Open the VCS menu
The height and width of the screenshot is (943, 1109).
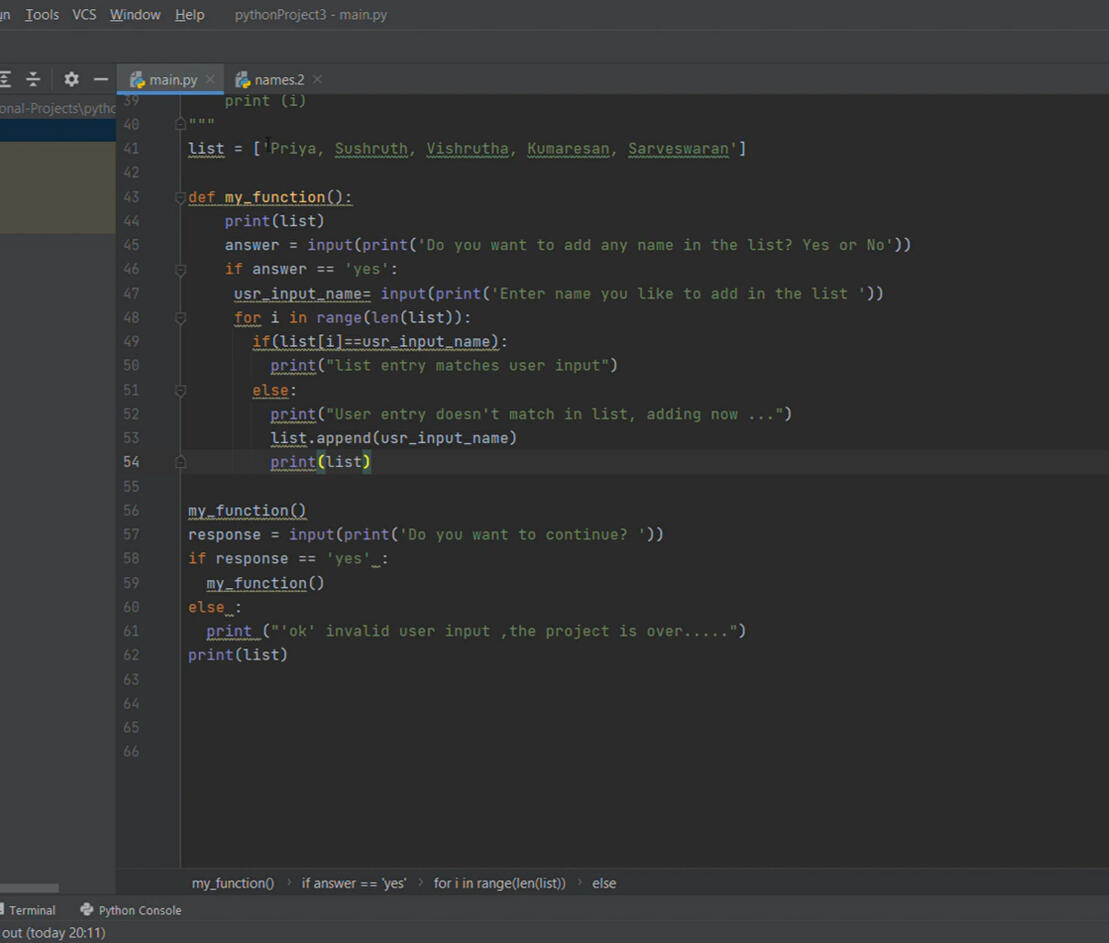tap(84, 15)
